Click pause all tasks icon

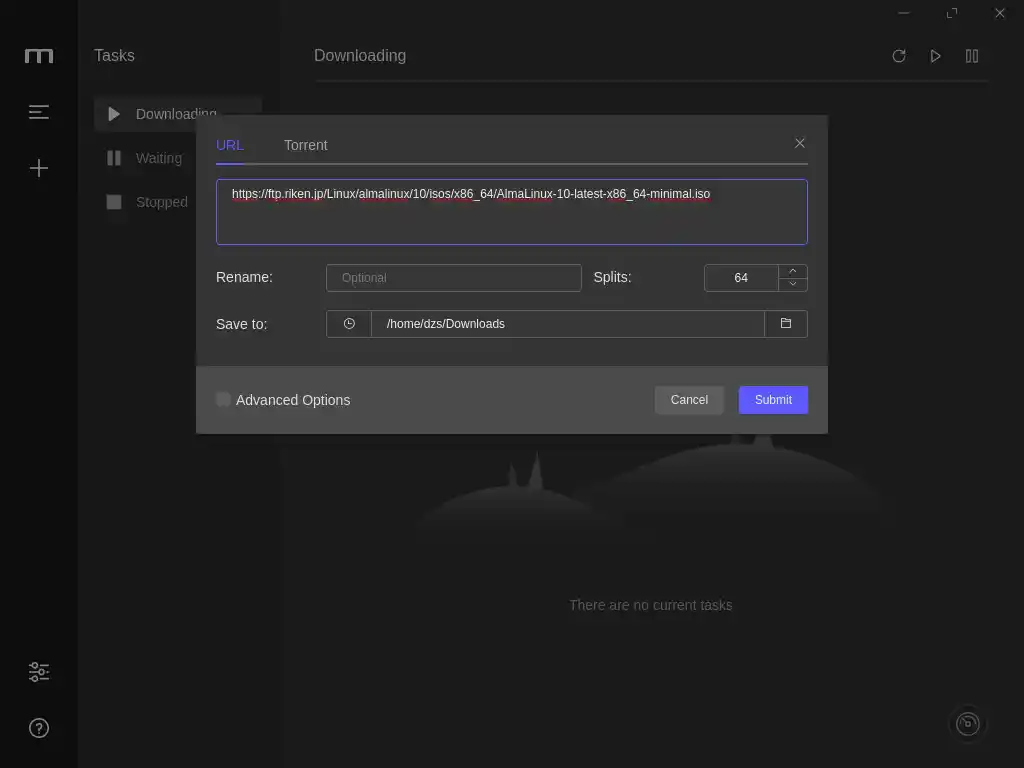pos(972,56)
